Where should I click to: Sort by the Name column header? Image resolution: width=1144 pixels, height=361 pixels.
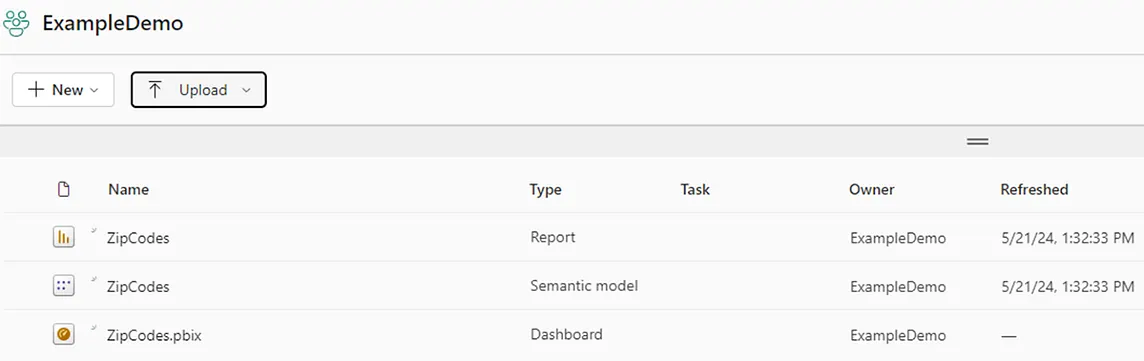pos(128,190)
